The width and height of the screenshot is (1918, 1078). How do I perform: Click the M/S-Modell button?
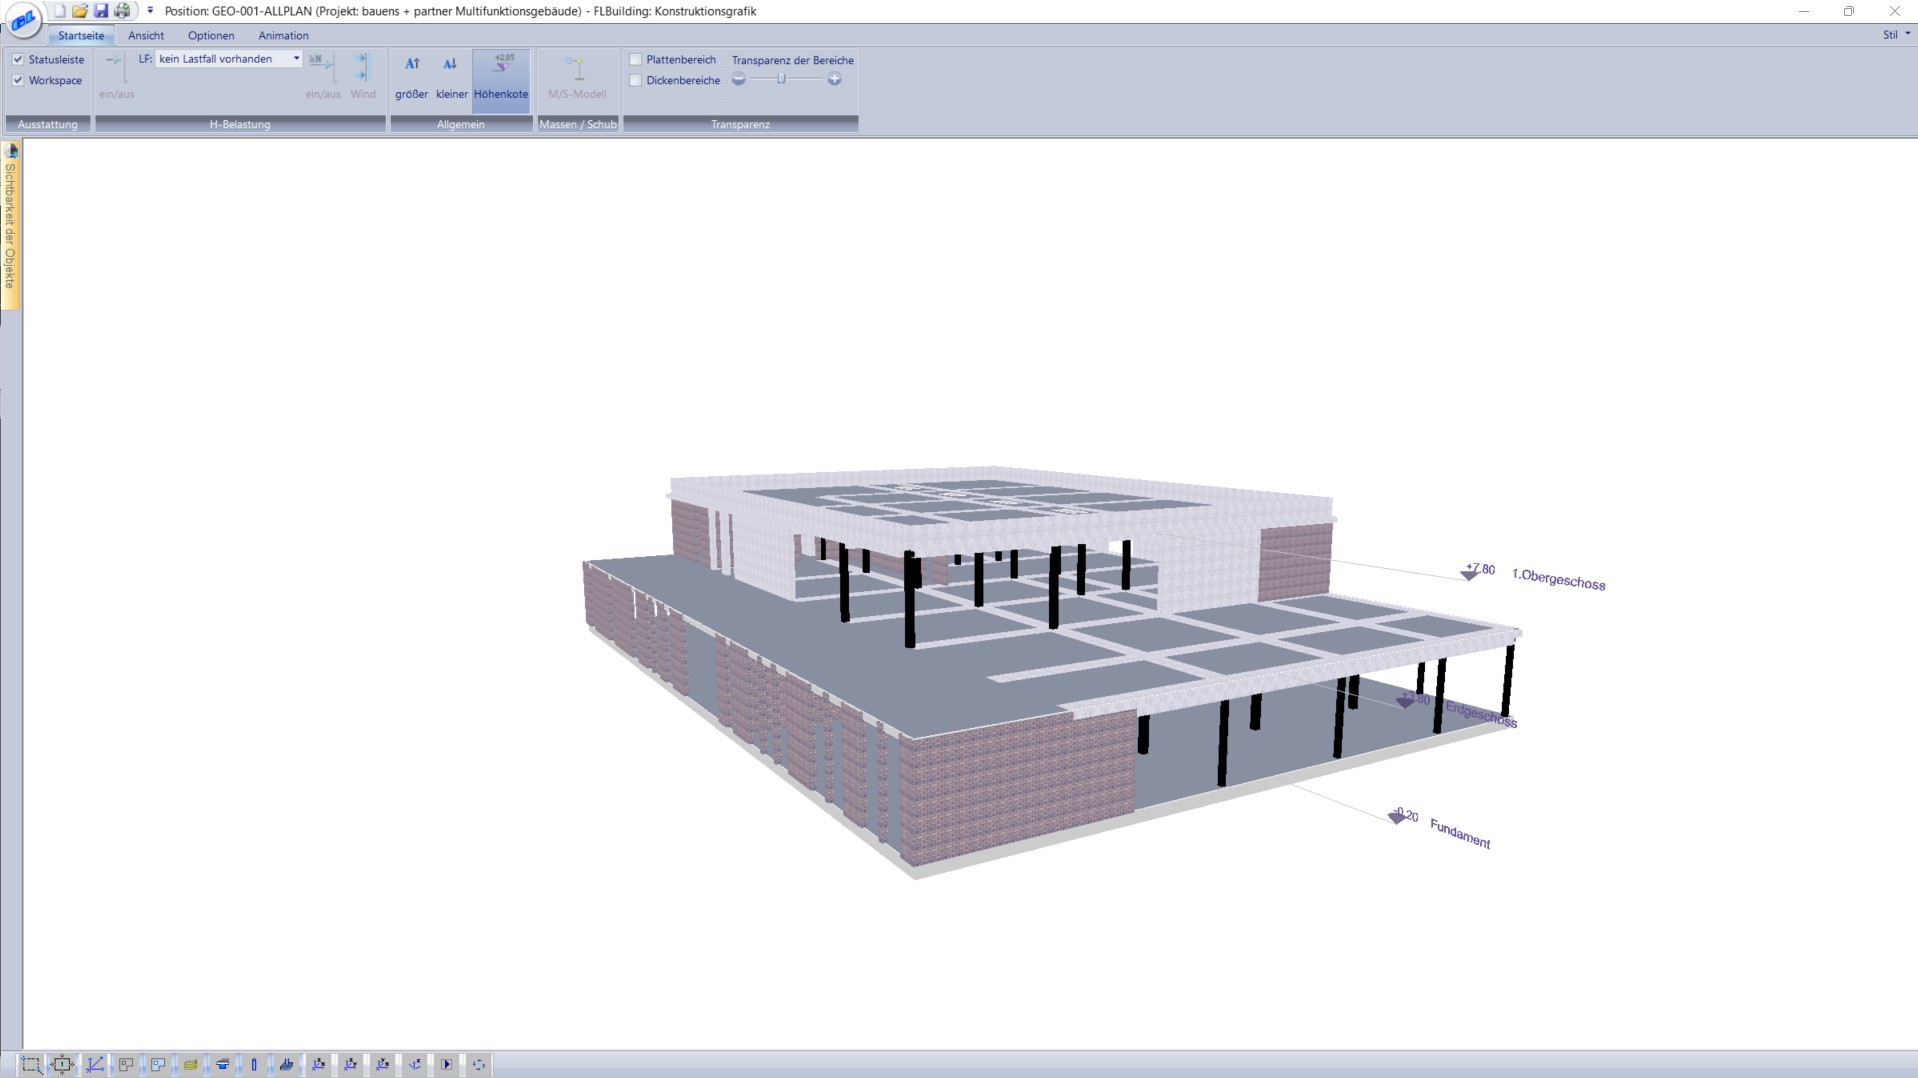(x=577, y=76)
